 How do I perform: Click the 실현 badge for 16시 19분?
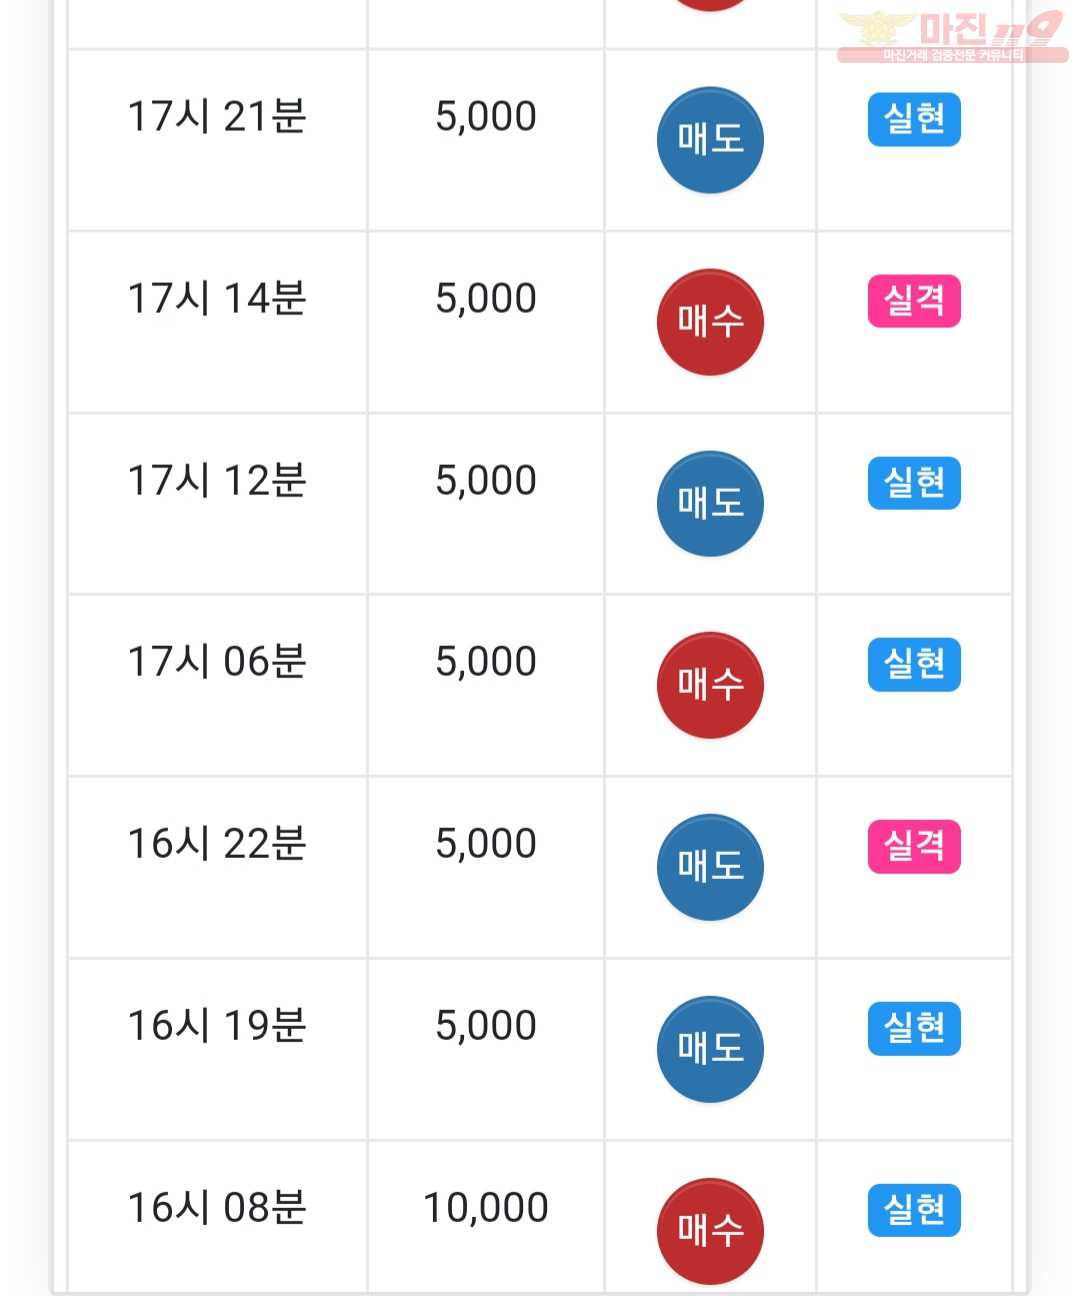(x=914, y=1028)
